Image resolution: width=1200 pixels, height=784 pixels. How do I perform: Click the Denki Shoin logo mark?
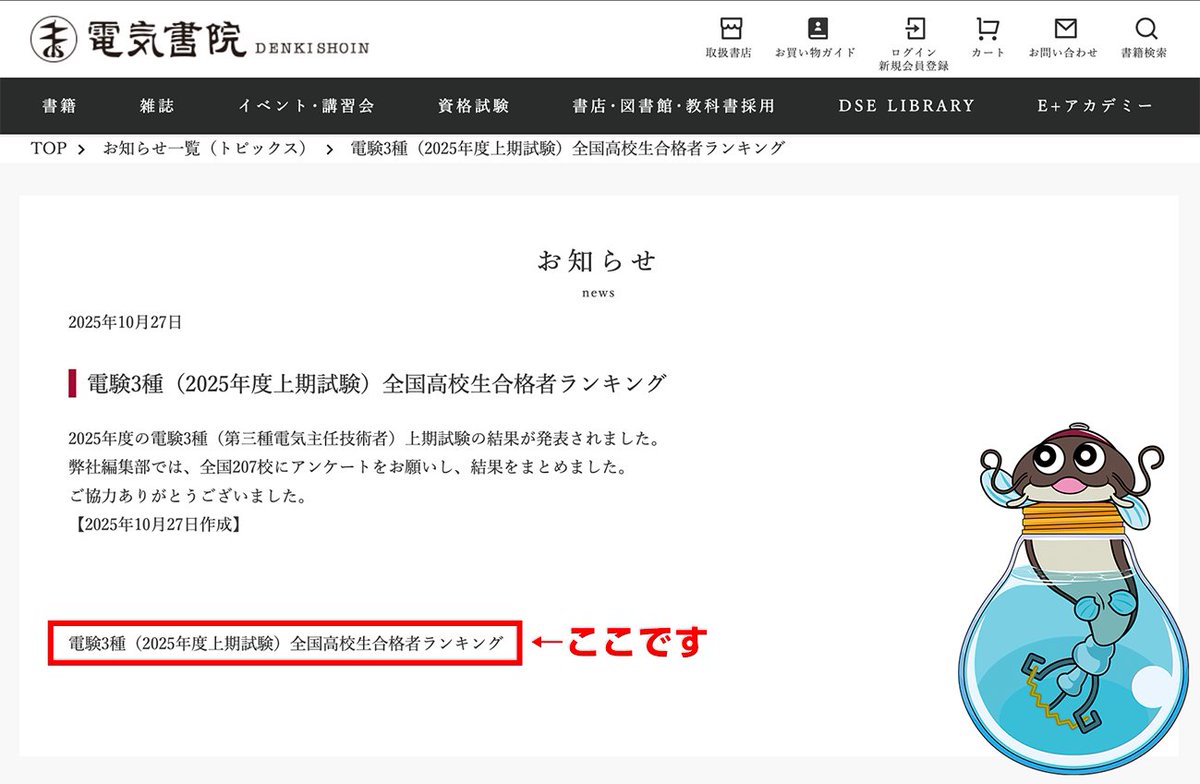click(57, 39)
